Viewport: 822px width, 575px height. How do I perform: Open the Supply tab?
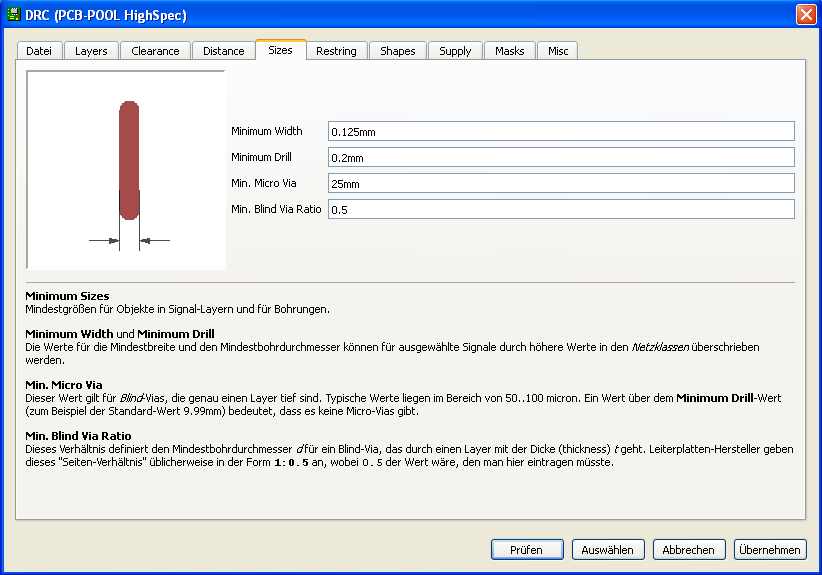[455, 51]
